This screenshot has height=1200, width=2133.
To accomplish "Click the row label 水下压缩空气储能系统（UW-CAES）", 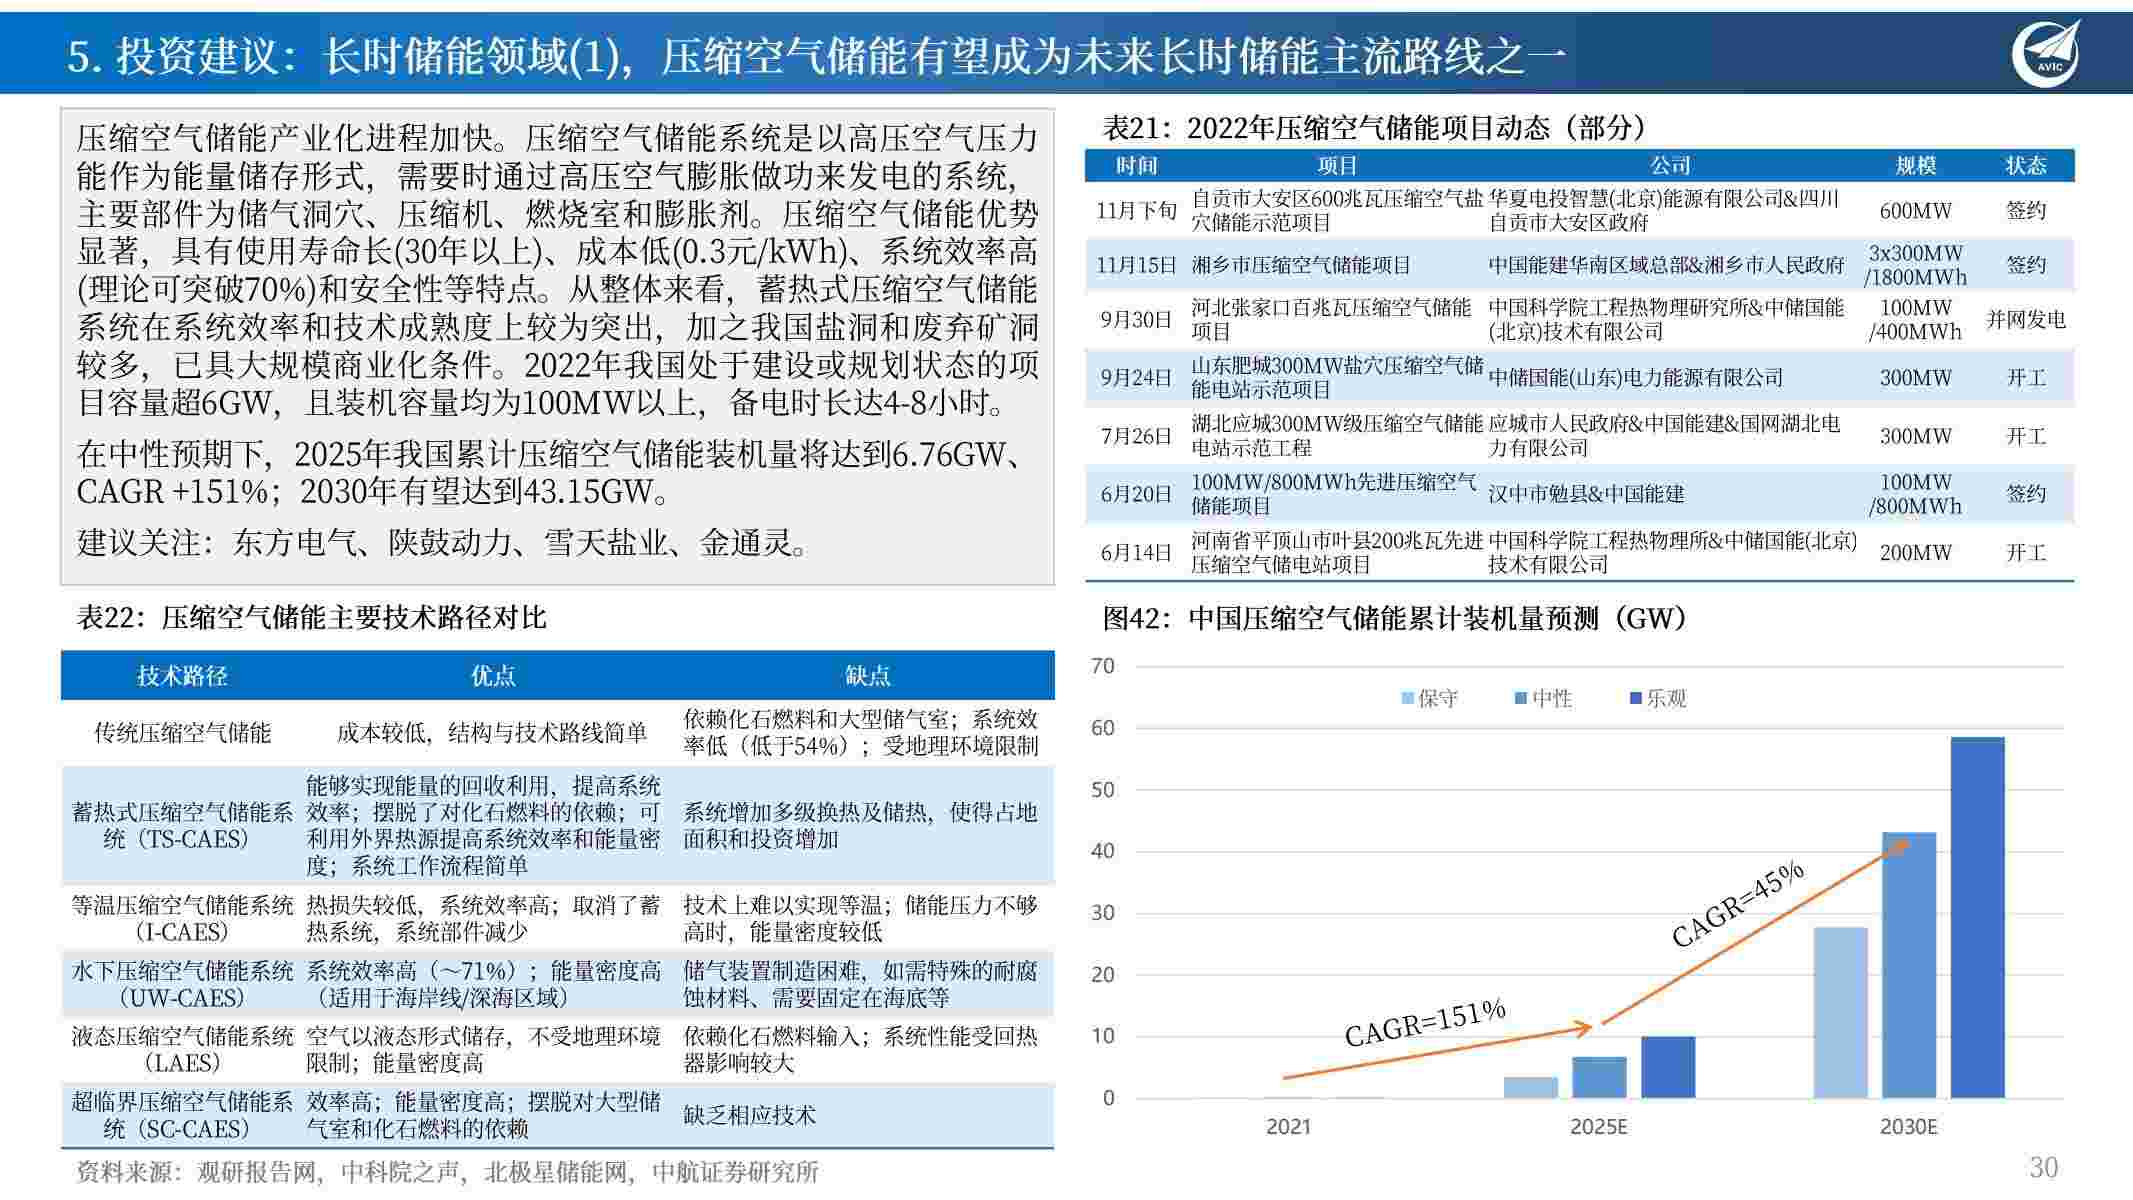I will pyautogui.click(x=182, y=984).
